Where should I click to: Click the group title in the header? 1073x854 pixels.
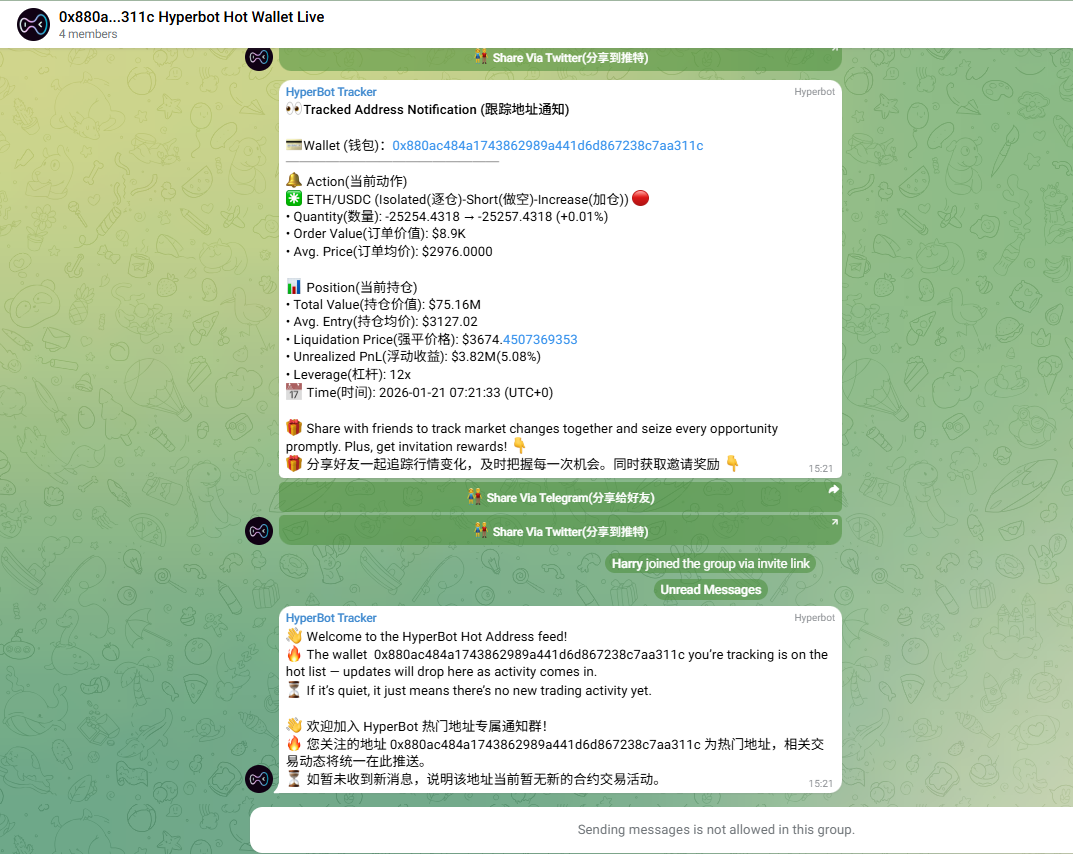[x=191, y=17]
